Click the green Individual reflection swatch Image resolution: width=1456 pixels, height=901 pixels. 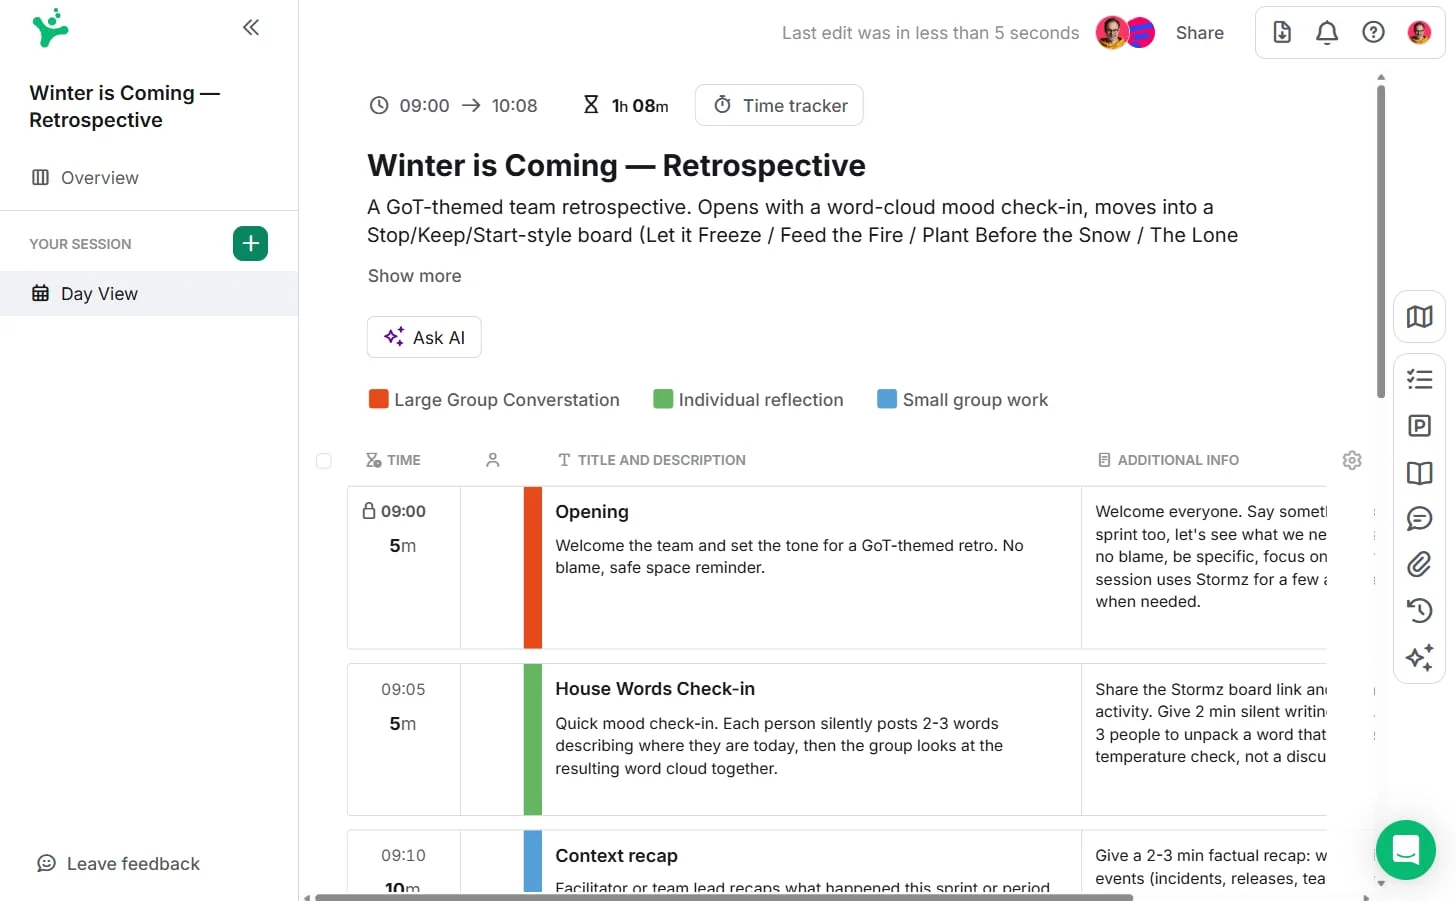coord(663,399)
